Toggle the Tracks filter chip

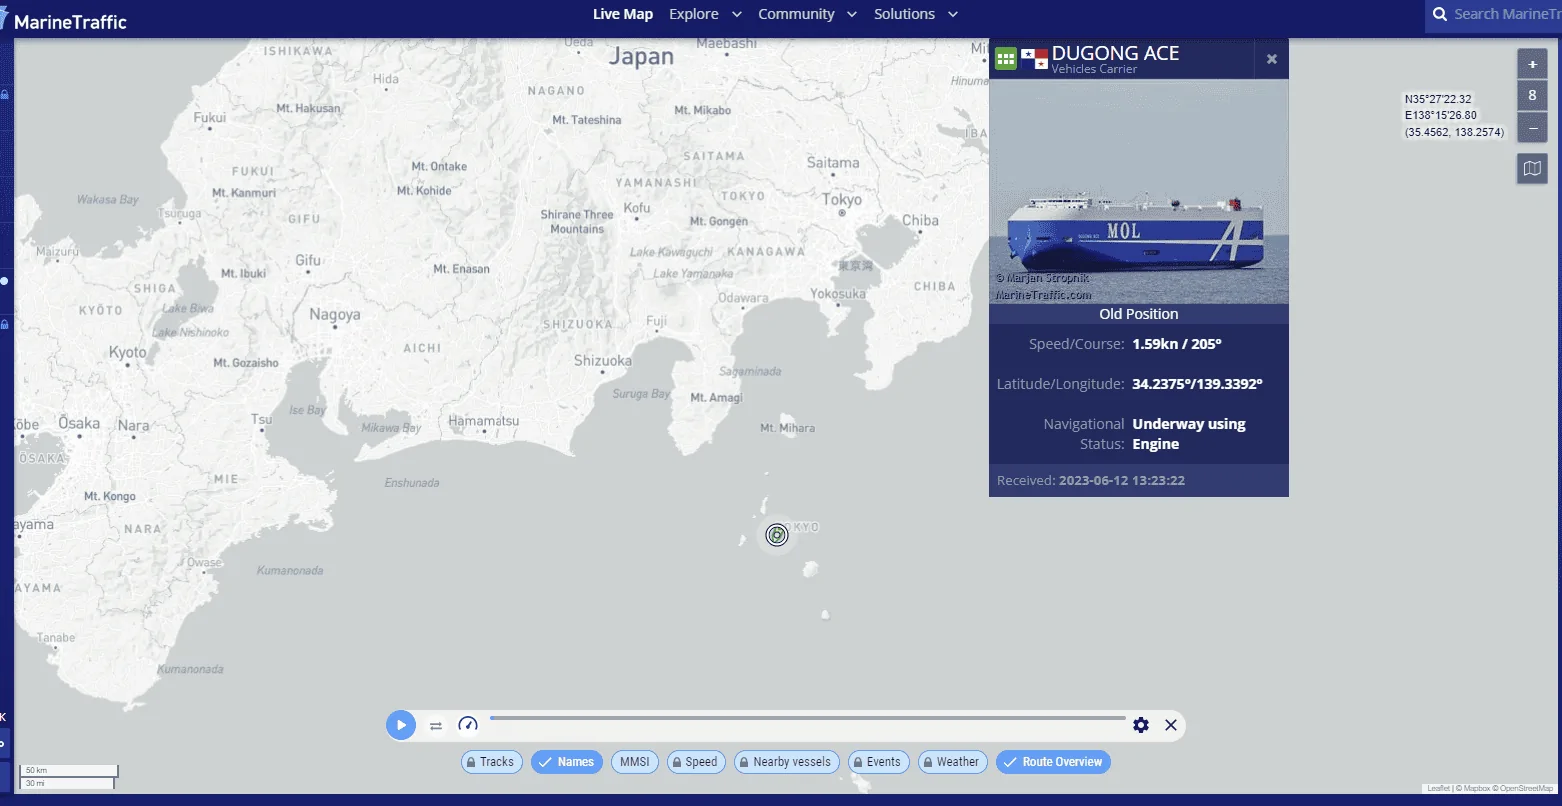(492, 762)
